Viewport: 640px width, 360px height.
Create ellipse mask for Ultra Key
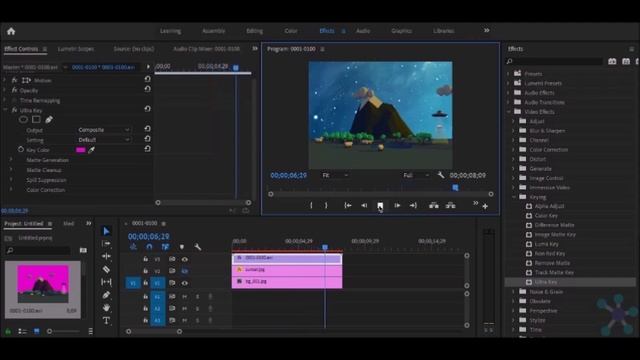tap(23, 120)
